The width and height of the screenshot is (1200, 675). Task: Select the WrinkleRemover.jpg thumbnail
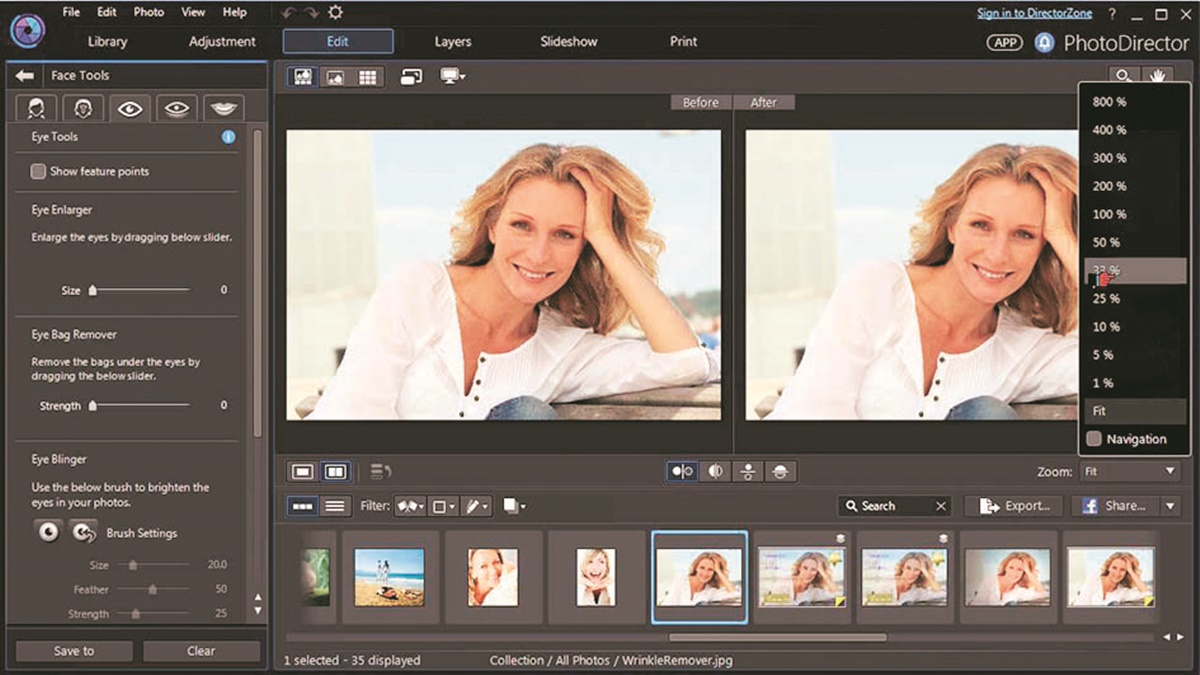pos(699,576)
